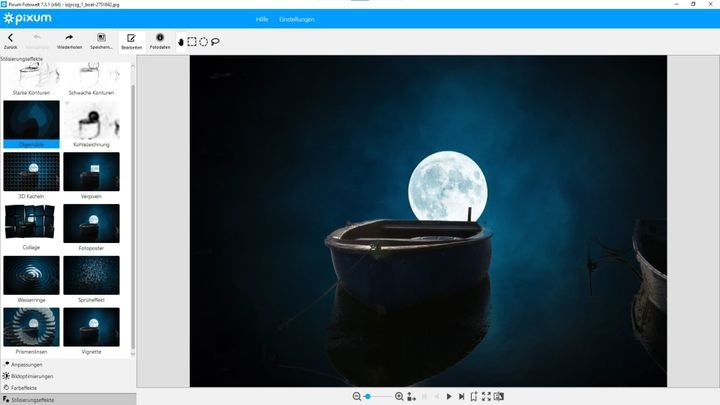Expand the Anpassungen section
The height and width of the screenshot is (405, 720).
[68, 365]
